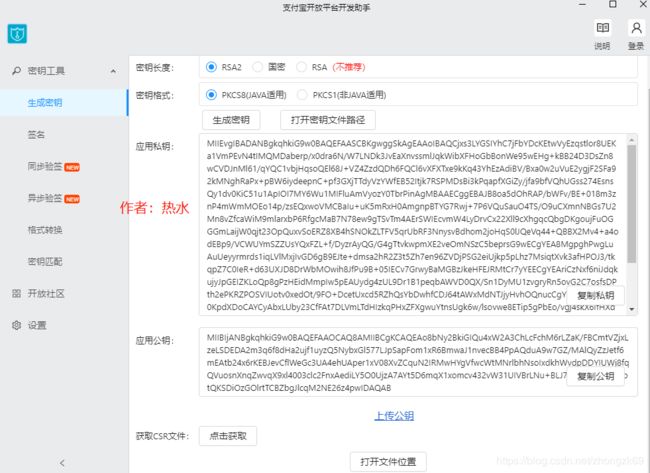Viewport: 650px width, 473px height.
Task: Click the 应用私钥 label
Action: coord(155,147)
